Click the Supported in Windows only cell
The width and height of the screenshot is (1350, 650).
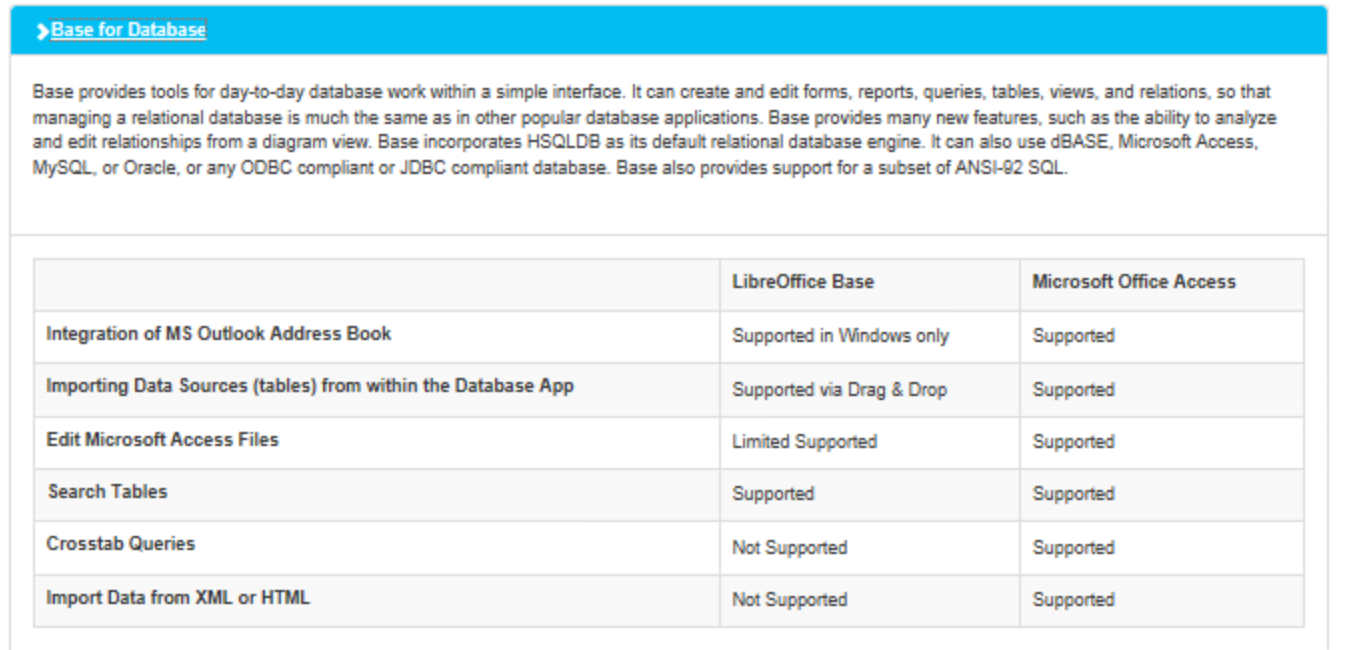(840, 336)
